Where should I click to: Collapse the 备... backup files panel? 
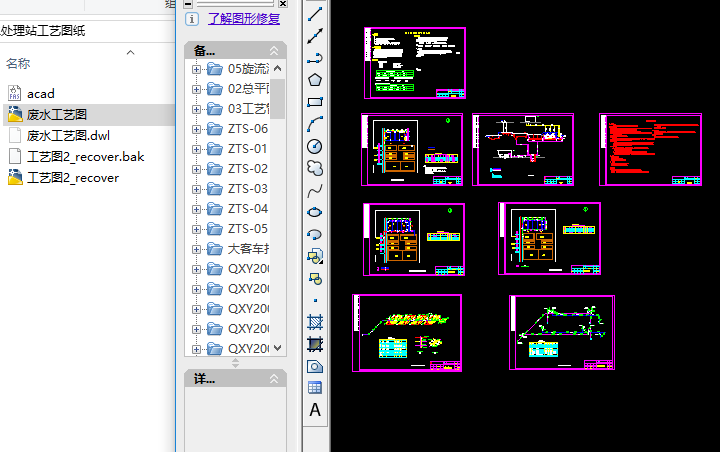click(274, 51)
